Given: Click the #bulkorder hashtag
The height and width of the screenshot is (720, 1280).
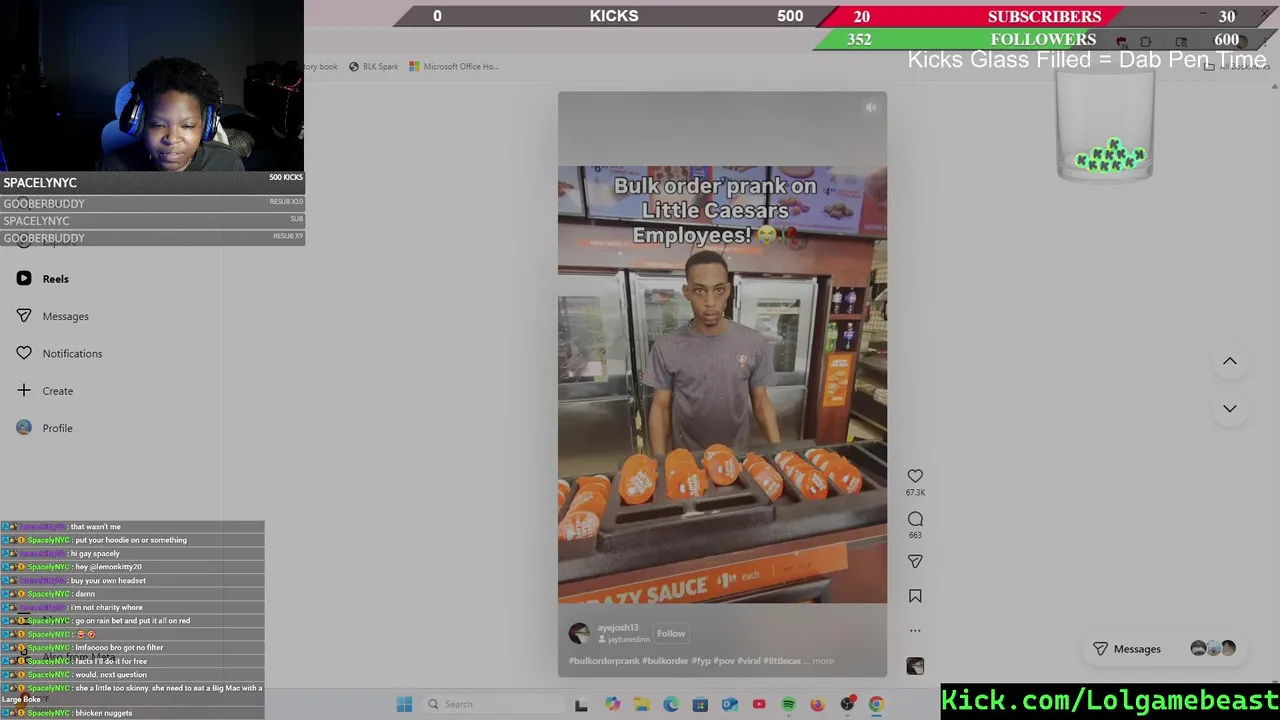Looking at the screenshot, I should [665, 661].
